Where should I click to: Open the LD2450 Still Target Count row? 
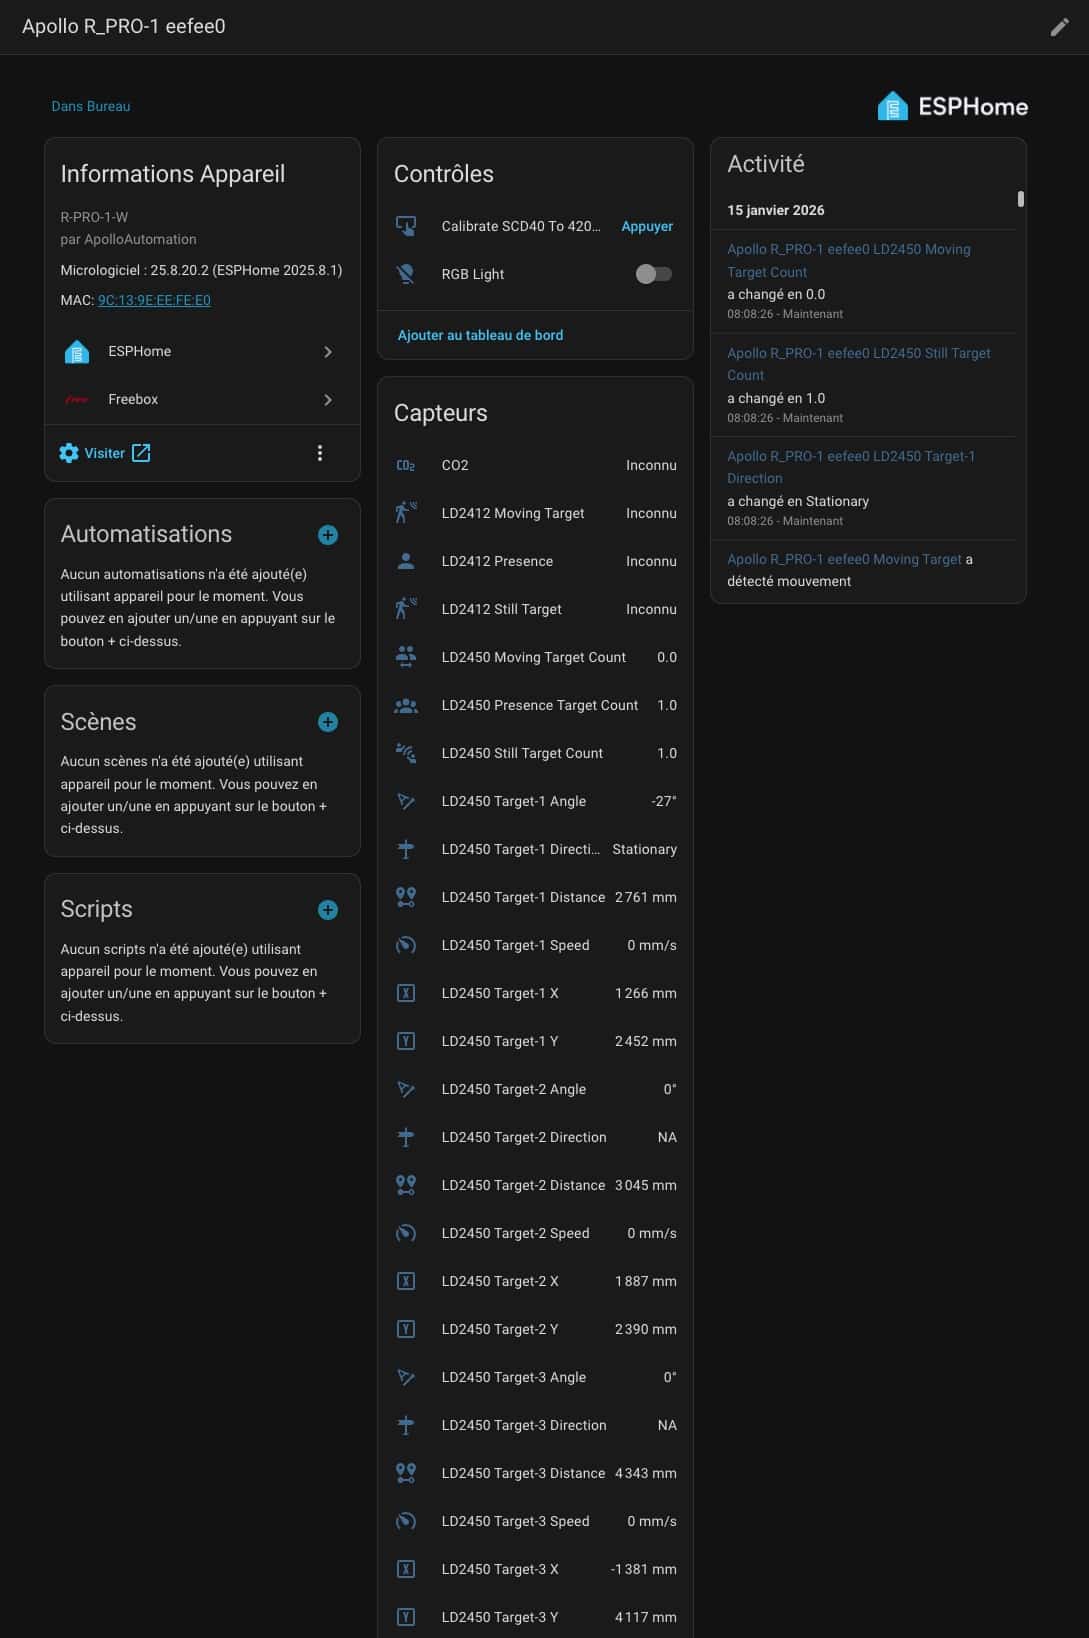point(535,753)
